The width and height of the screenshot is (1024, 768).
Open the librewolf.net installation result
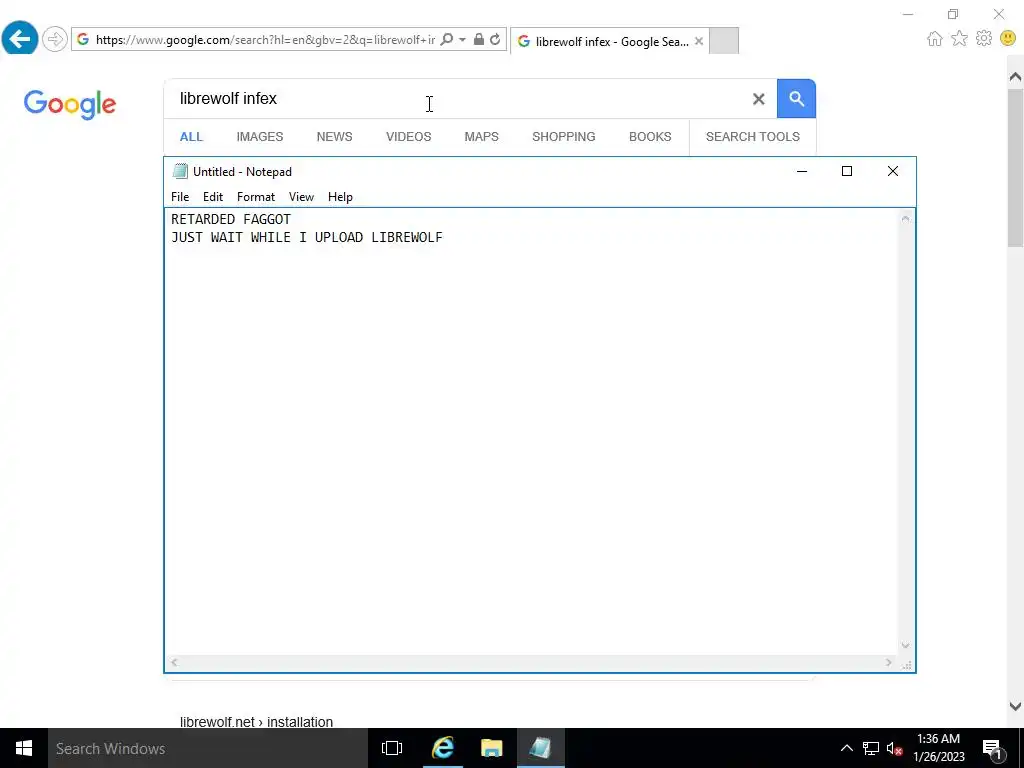[257, 722]
